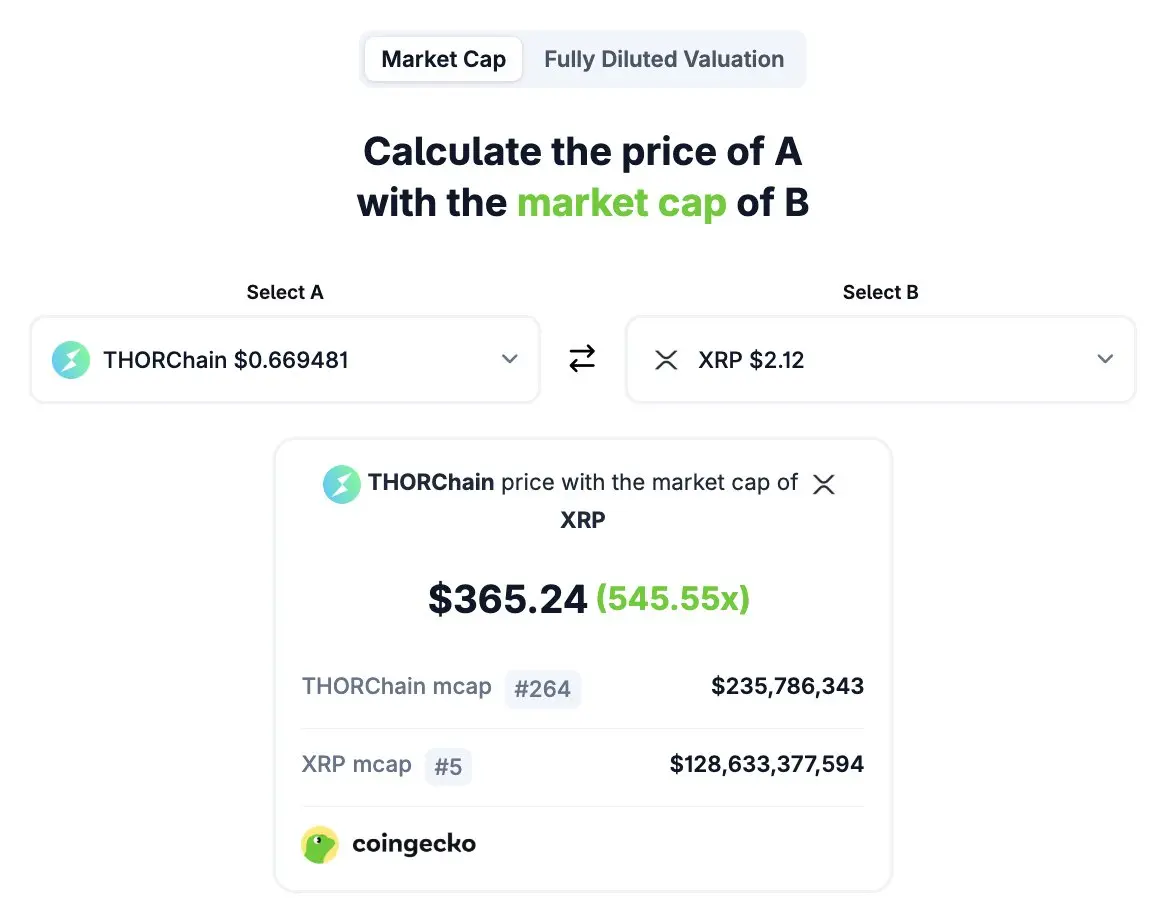Screen dimensions: 1168x924
Task: Expand the Select B chevron arrow
Action: point(1105,360)
